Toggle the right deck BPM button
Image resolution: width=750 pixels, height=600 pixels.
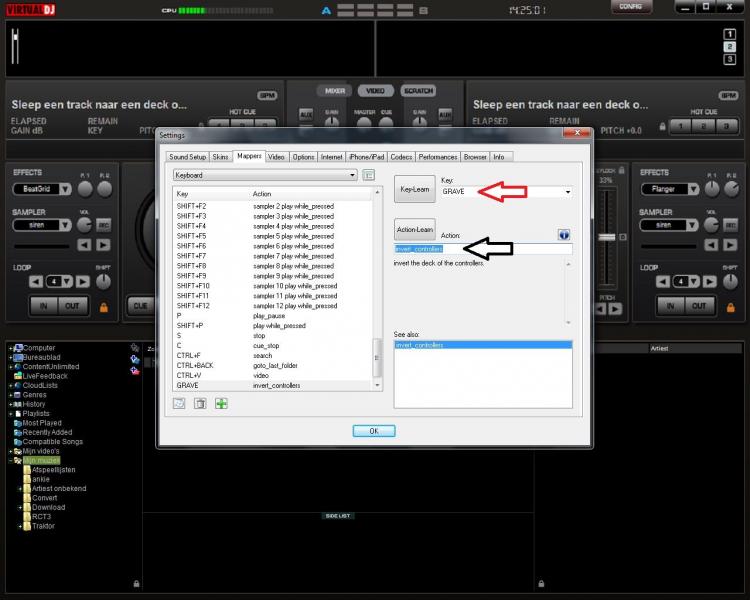[x=728, y=95]
